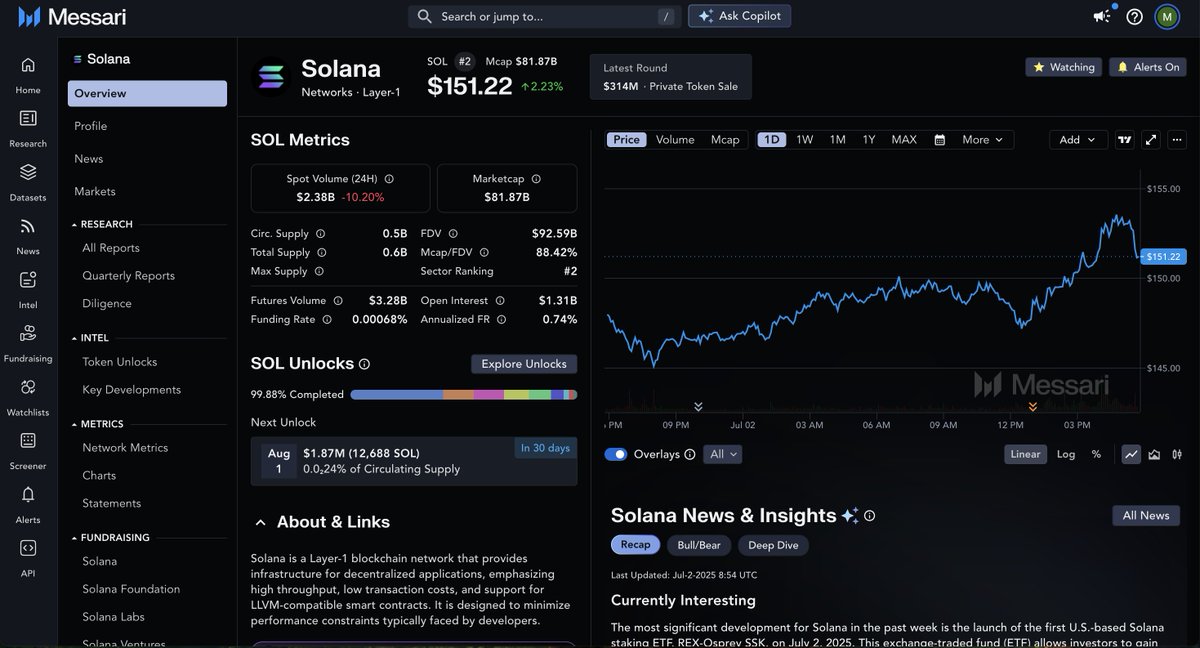
Task: Open Token Unlocks in sidebar
Action: [x=119, y=362]
